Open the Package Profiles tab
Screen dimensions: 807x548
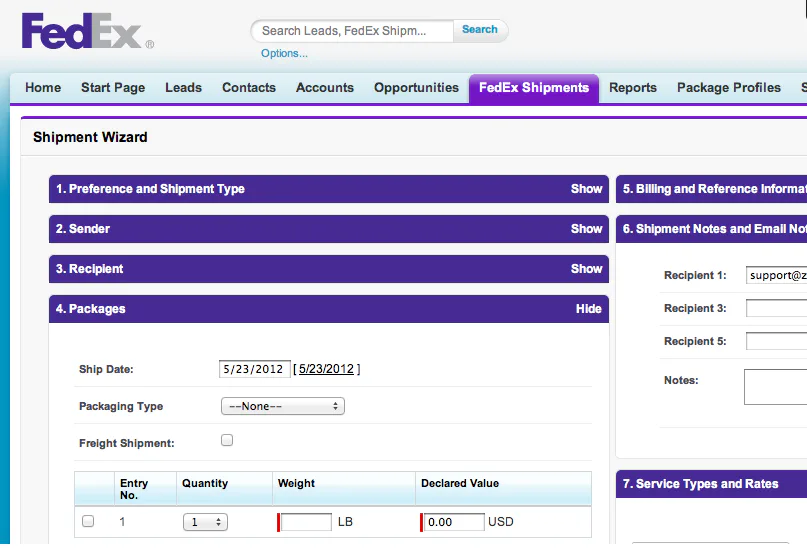click(x=729, y=87)
